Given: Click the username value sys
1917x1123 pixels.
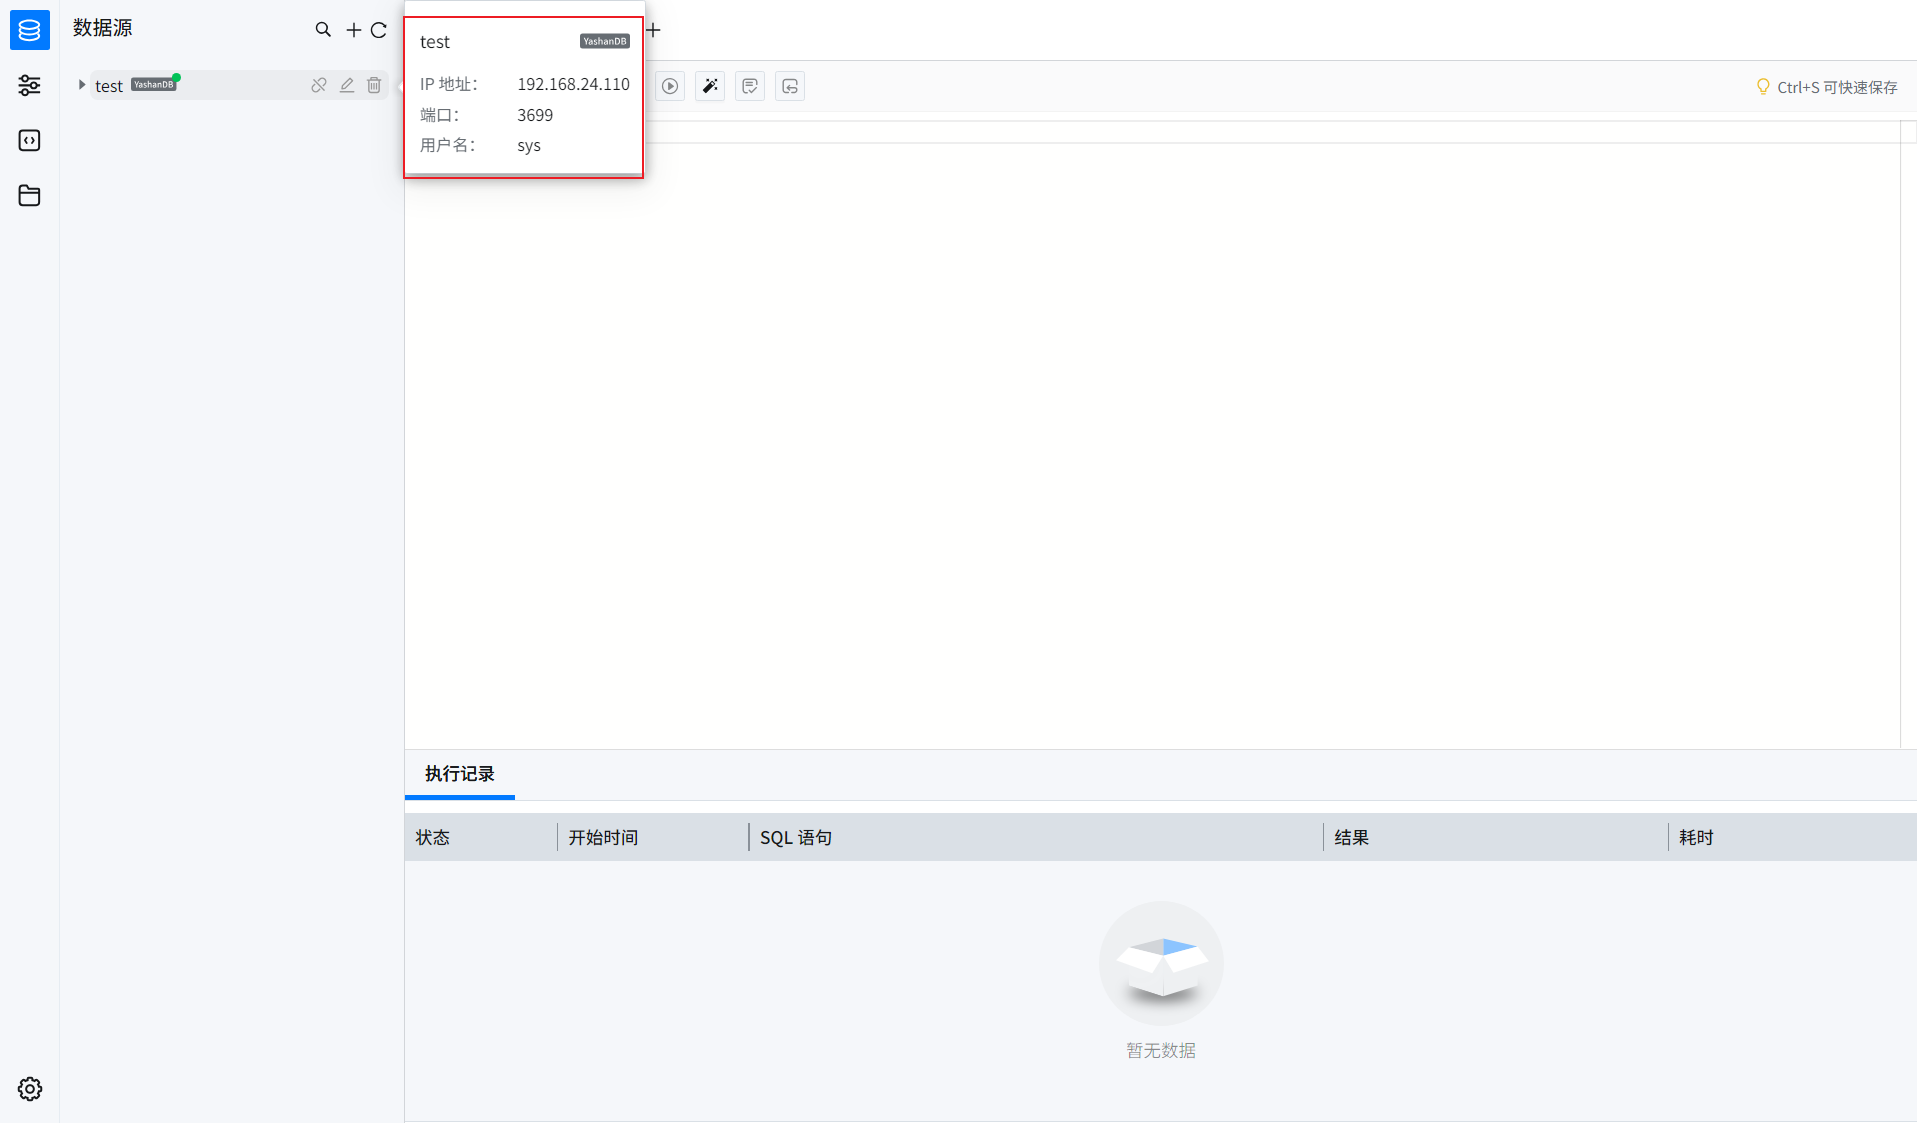Looking at the screenshot, I should 529,146.
